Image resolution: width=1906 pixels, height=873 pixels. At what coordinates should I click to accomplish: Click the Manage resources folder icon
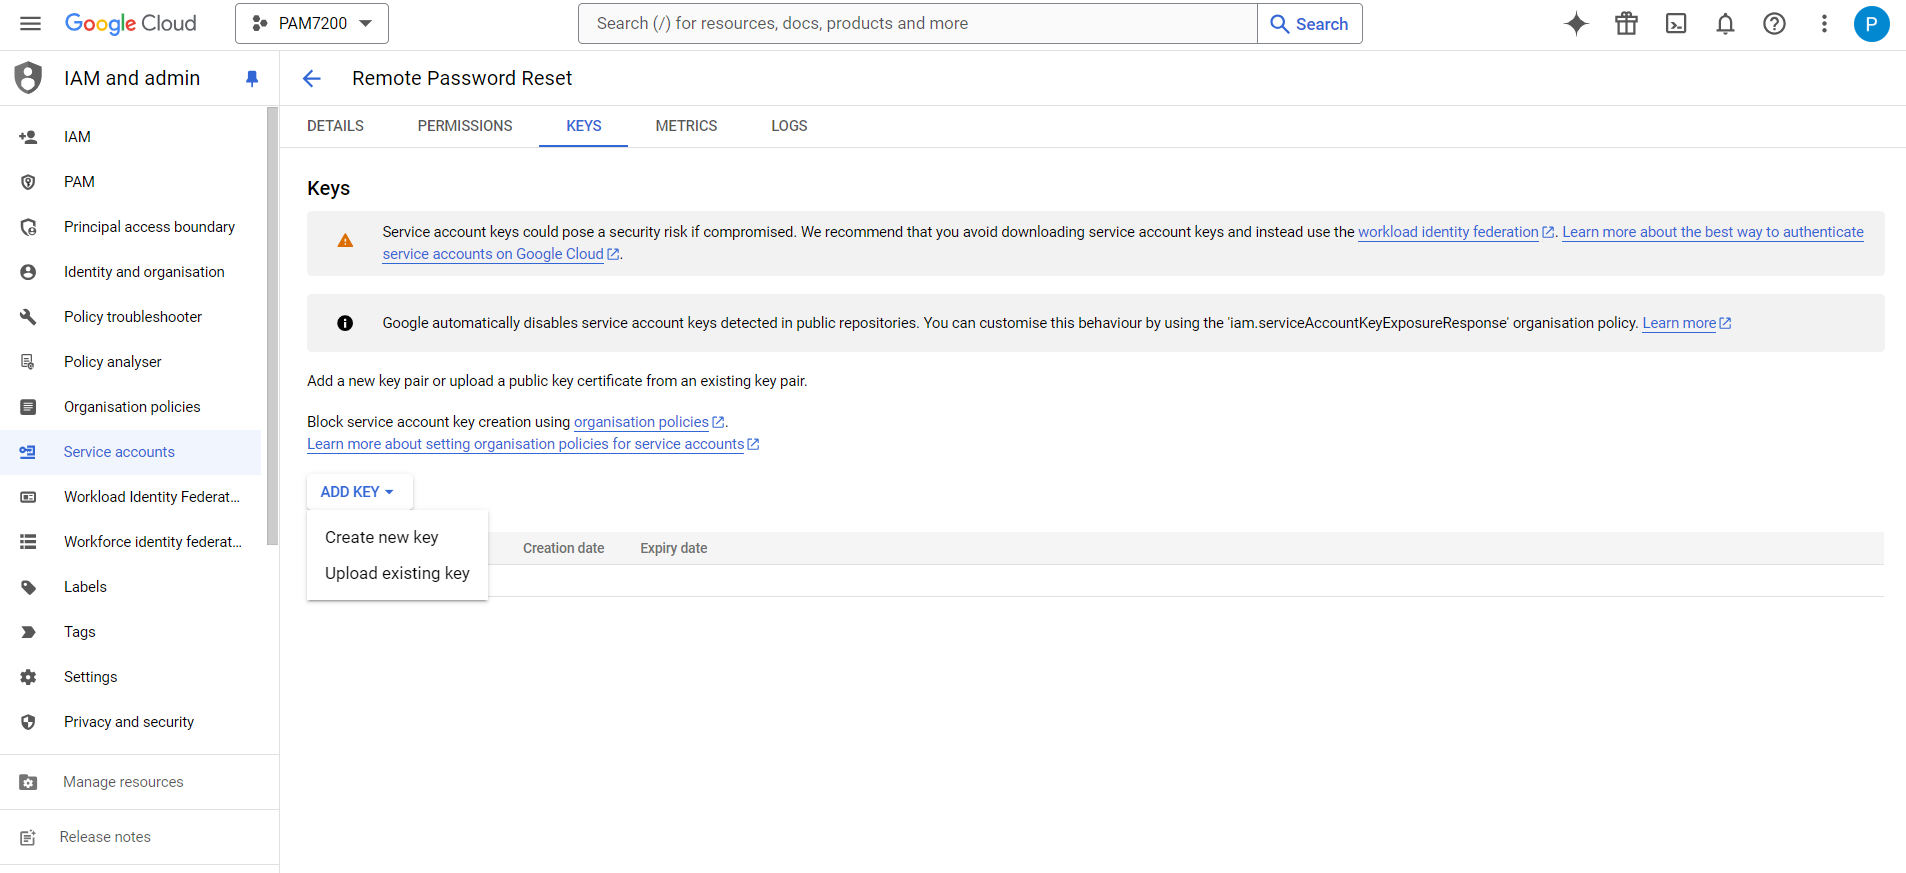coord(28,782)
